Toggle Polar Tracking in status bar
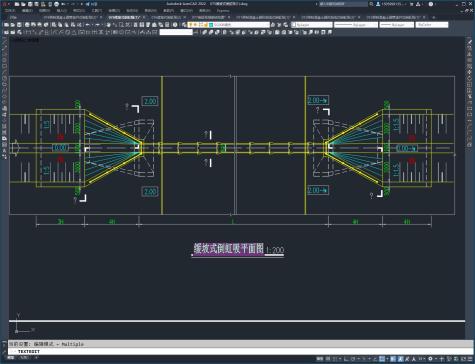This screenshot has height=364, width=475. [x=353, y=359]
